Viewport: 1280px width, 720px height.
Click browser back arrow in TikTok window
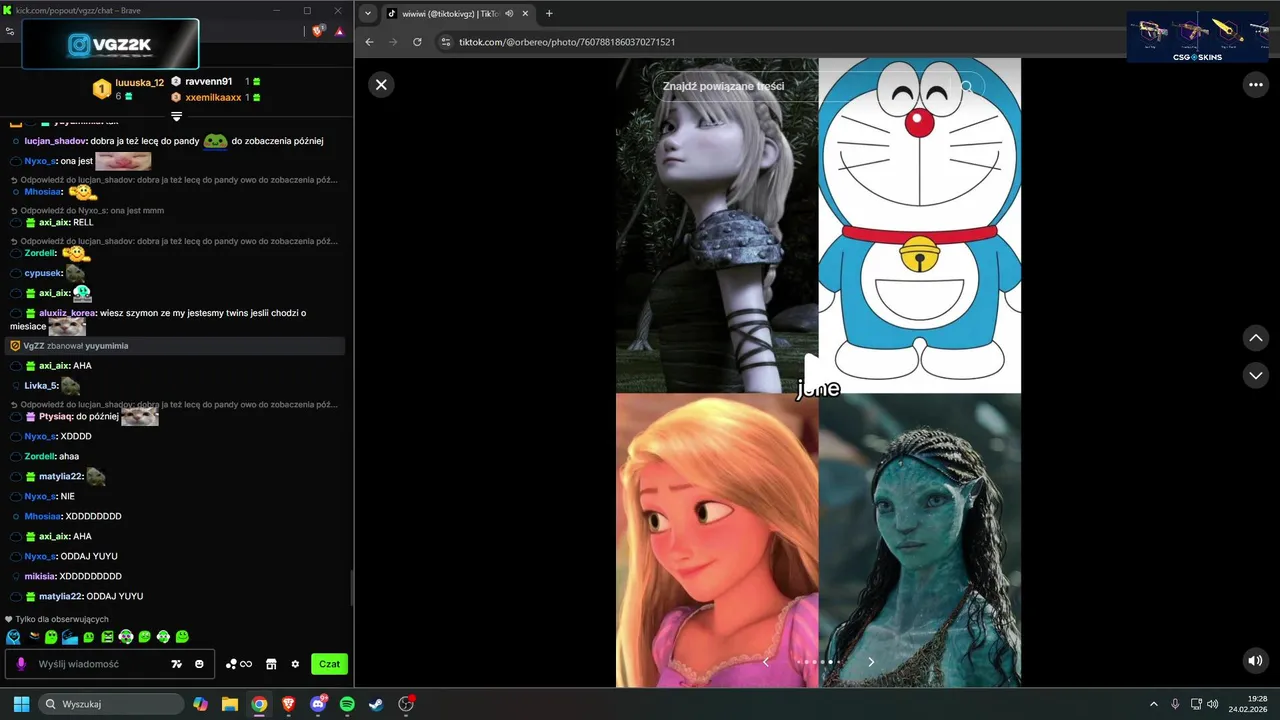pyautogui.click(x=369, y=42)
